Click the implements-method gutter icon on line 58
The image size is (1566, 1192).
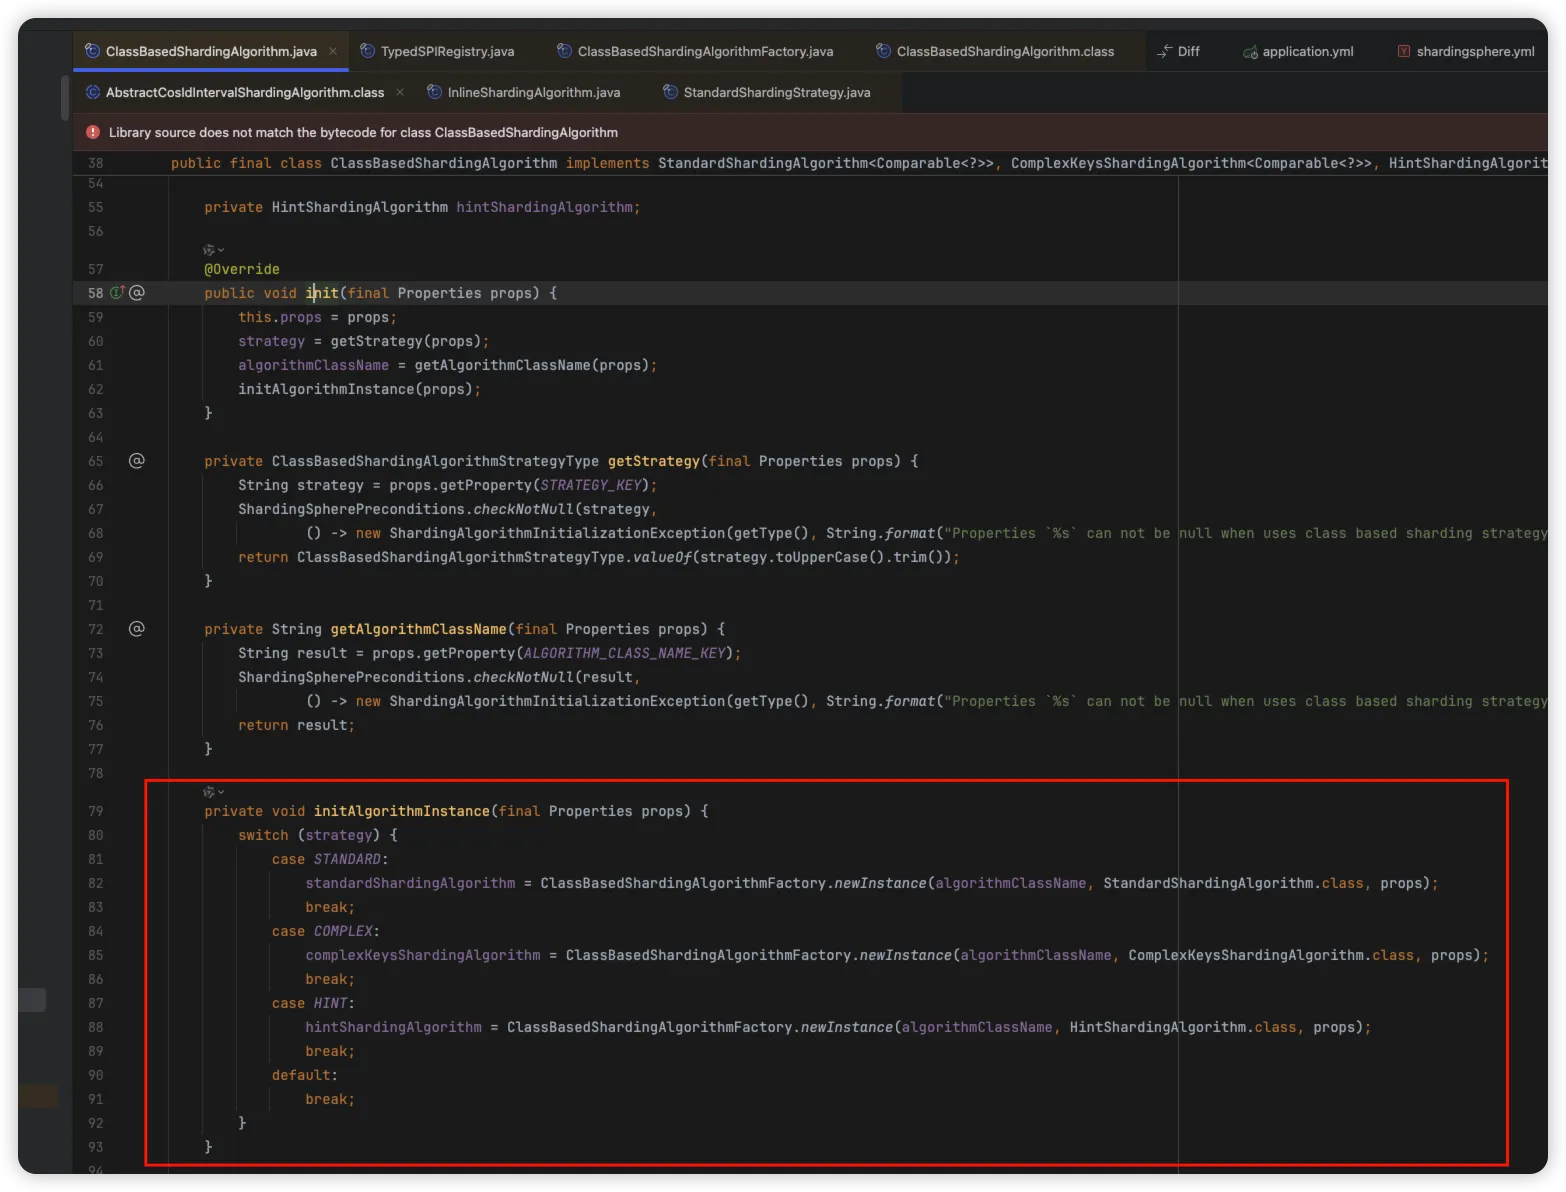(117, 293)
